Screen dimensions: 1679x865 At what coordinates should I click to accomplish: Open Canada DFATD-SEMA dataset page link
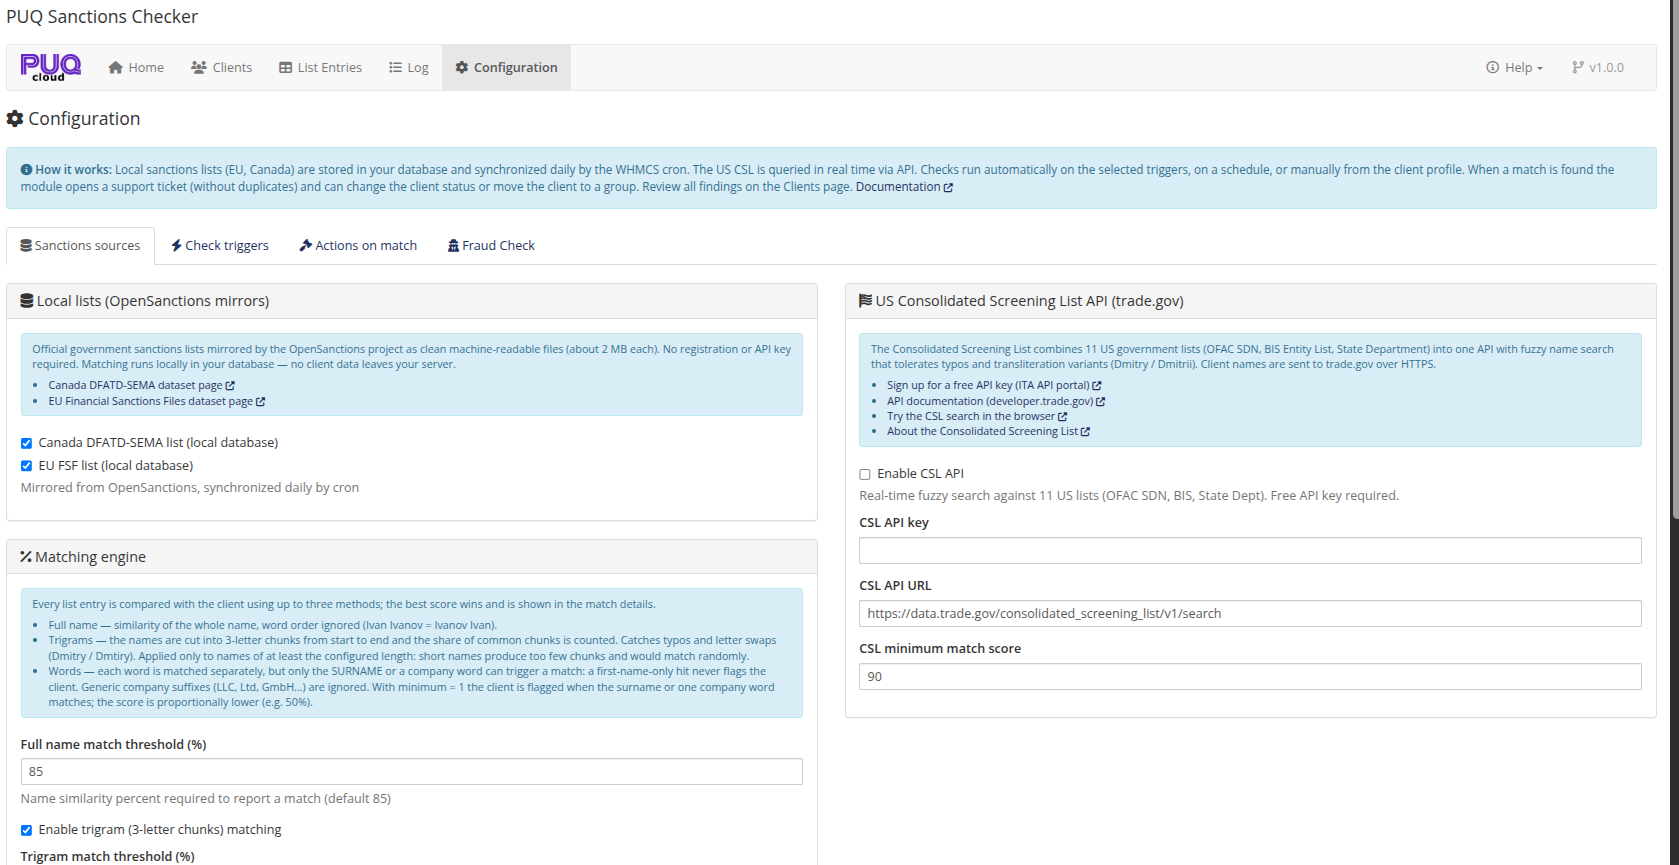[141, 385]
